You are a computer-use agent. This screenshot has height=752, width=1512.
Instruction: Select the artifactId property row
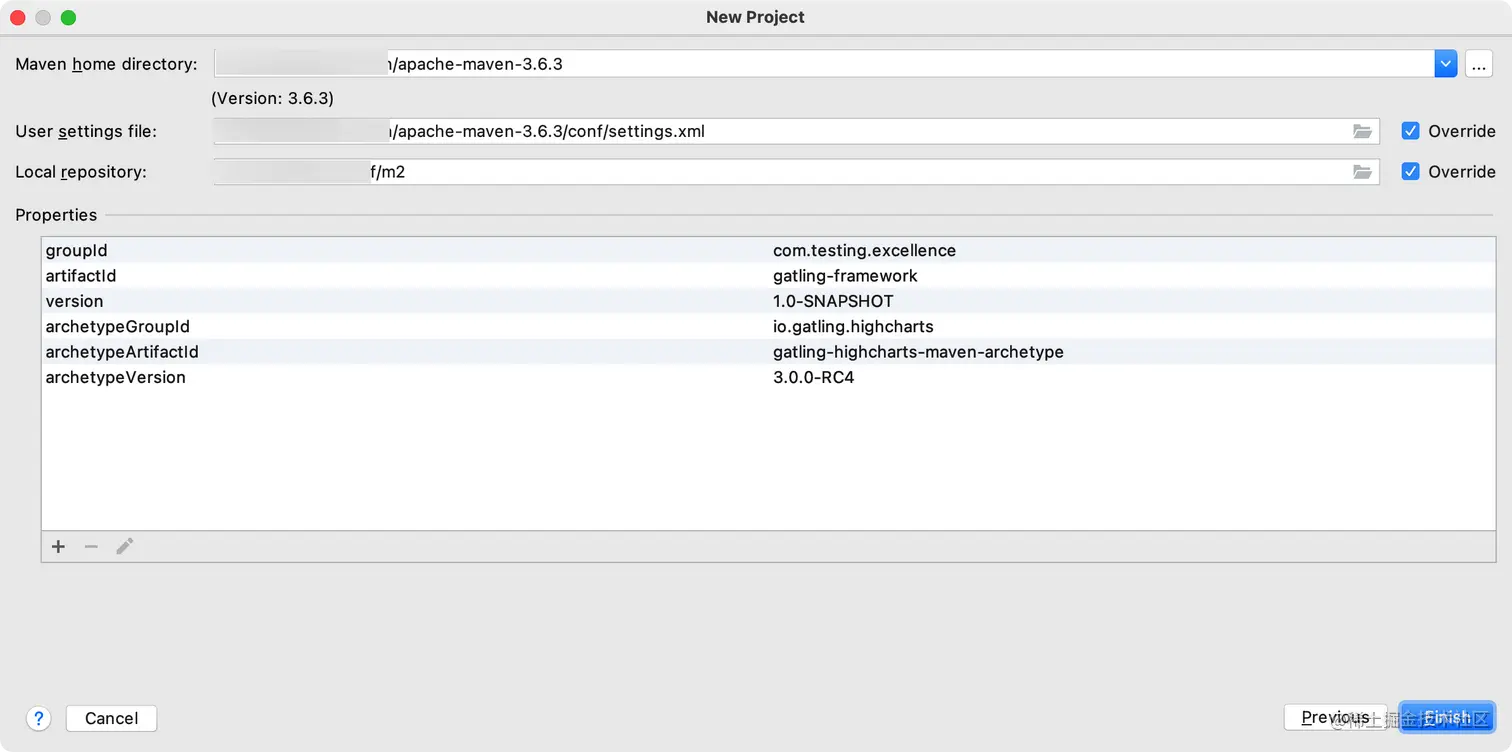pyautogui.click(x=768, y=276)
